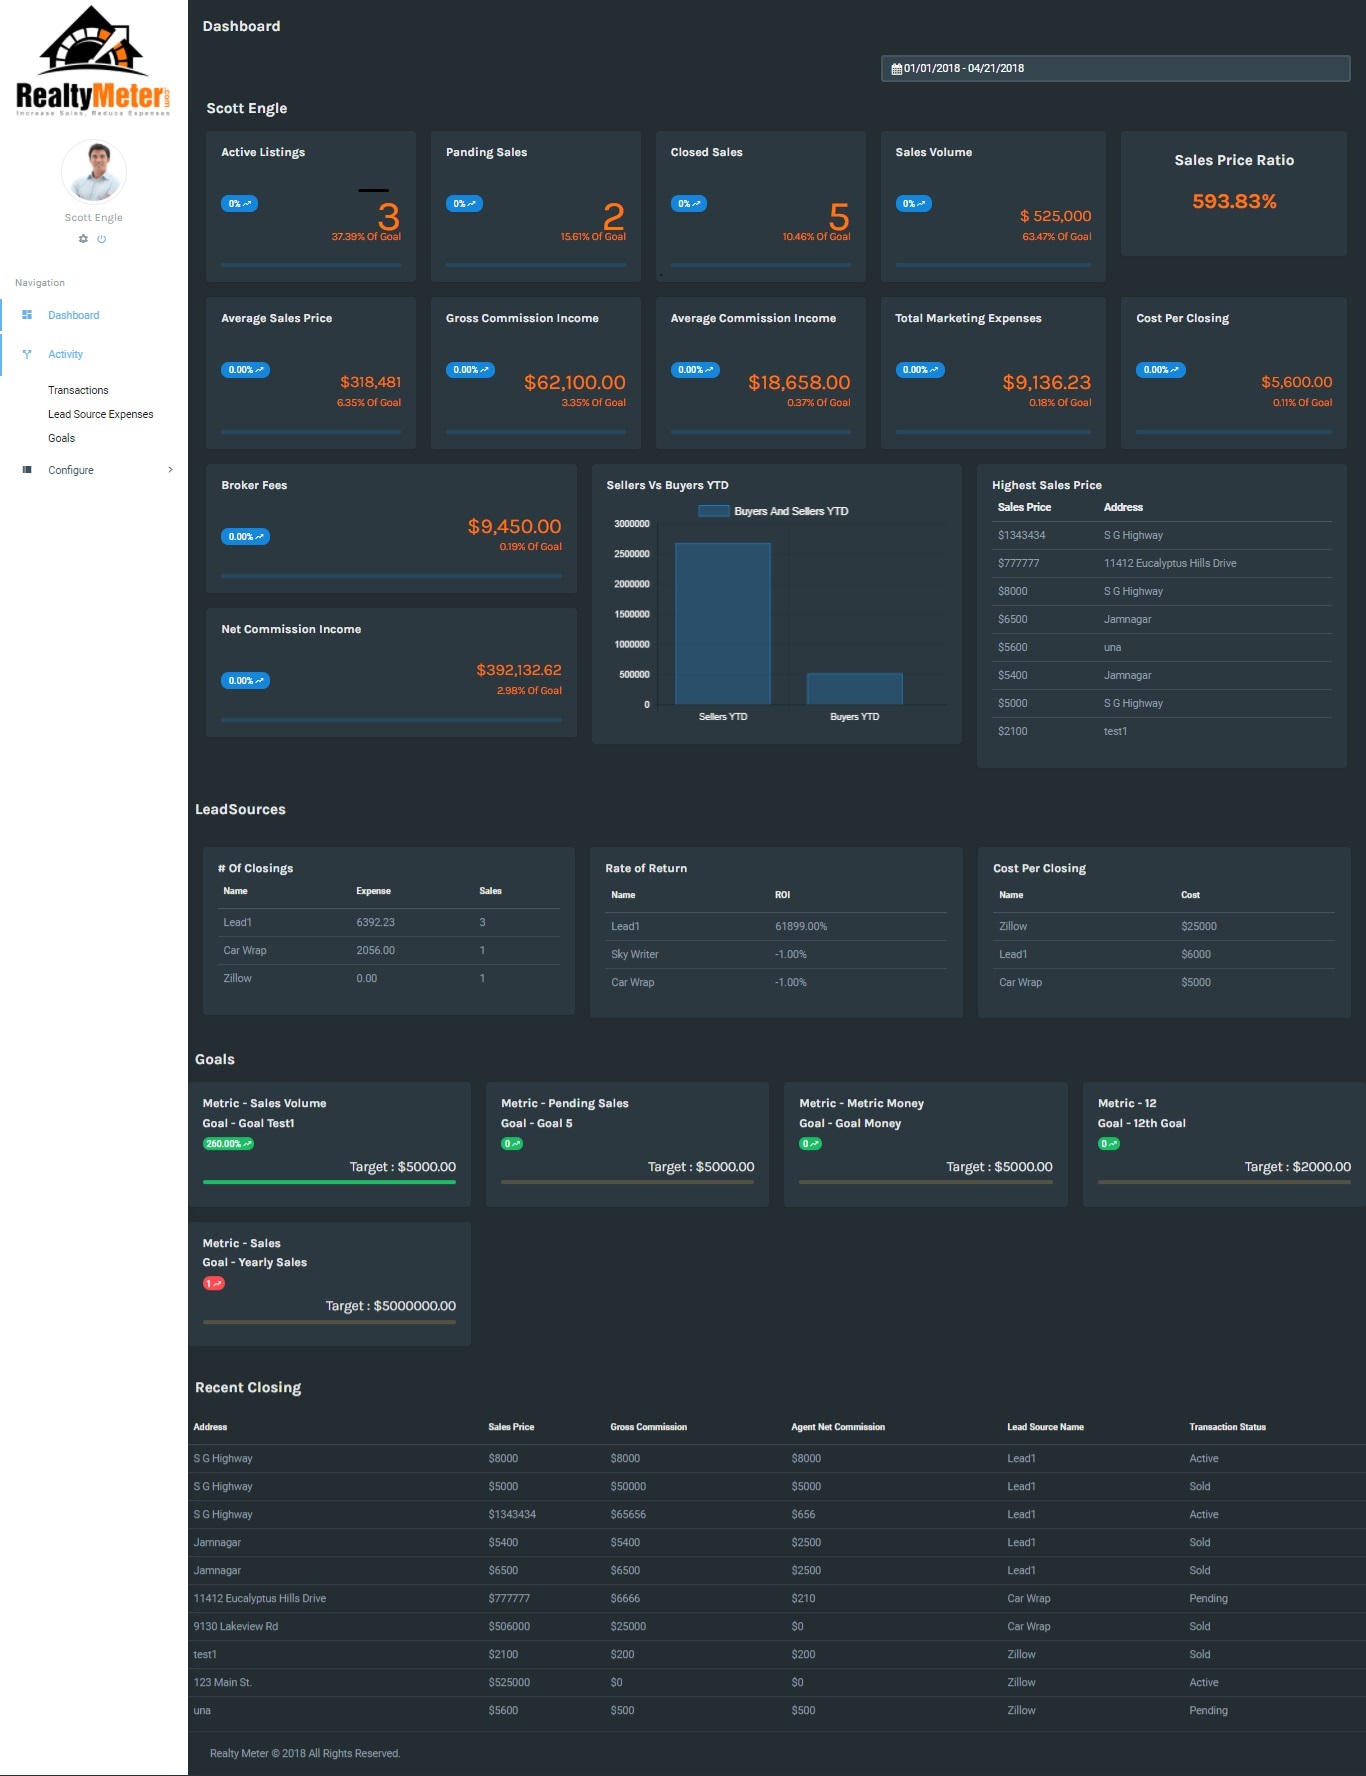Open the date range field 01/01/2018 - 04/21/2018
1366x1776 pixels.
pos(1115,68)
